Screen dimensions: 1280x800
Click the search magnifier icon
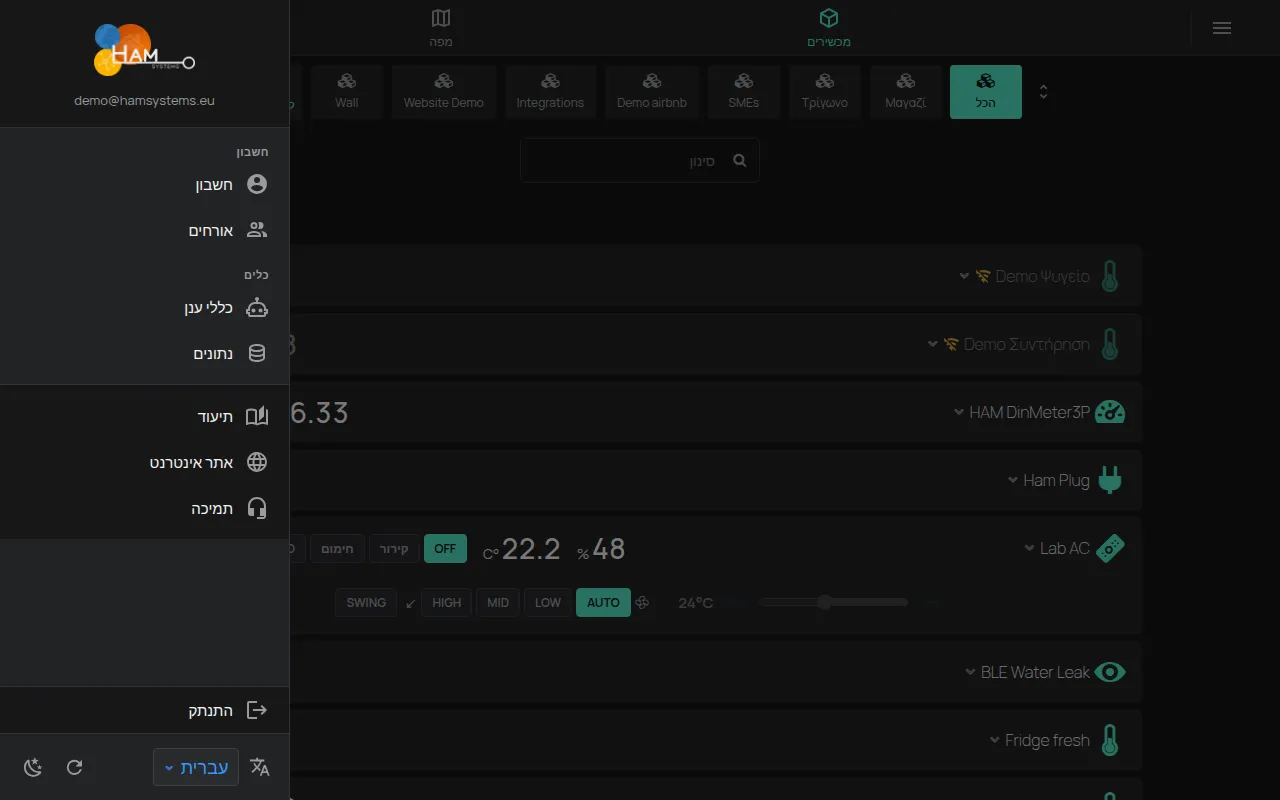(x=740, y=160)
